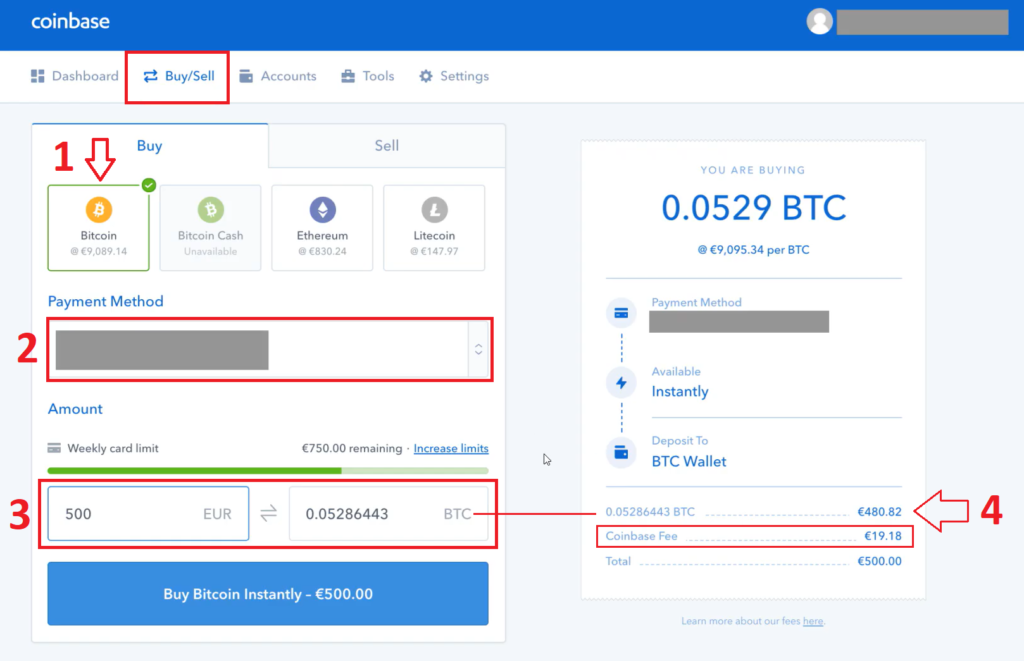Screen dimensions: 1024x661
Task: Click the account name in header
Action: (x=923, y=22)
